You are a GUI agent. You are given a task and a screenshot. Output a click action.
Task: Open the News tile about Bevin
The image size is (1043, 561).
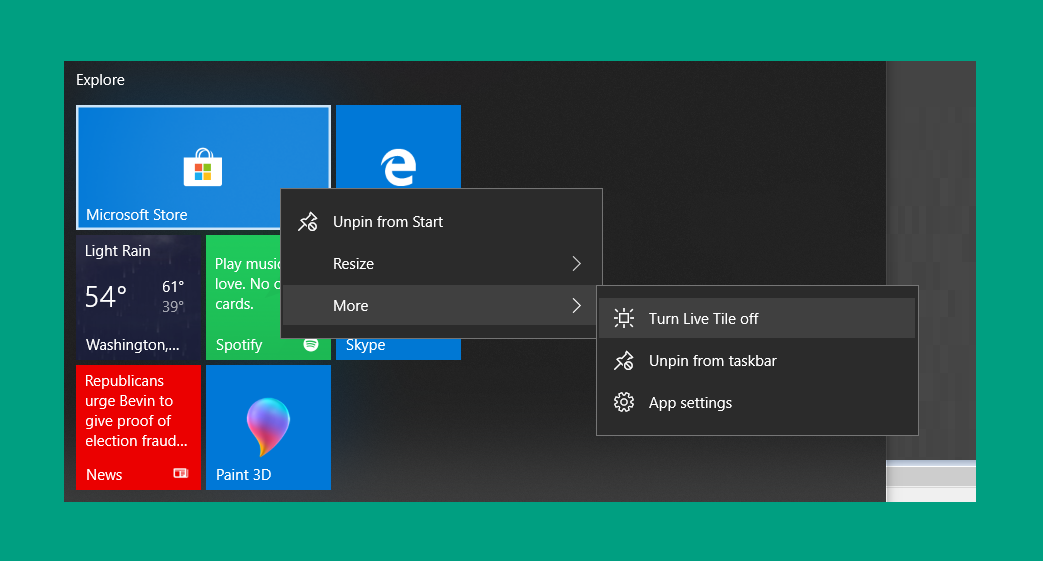pyautogui.click(x=138, y=427)
